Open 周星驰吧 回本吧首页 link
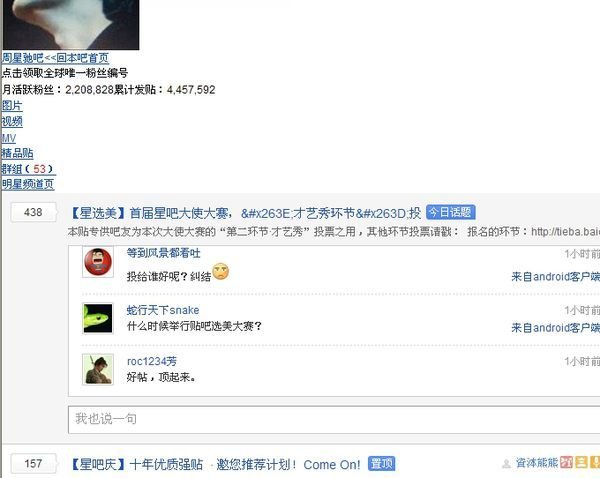The height and width of the screenshot is (478, 600). click(55, 58)
